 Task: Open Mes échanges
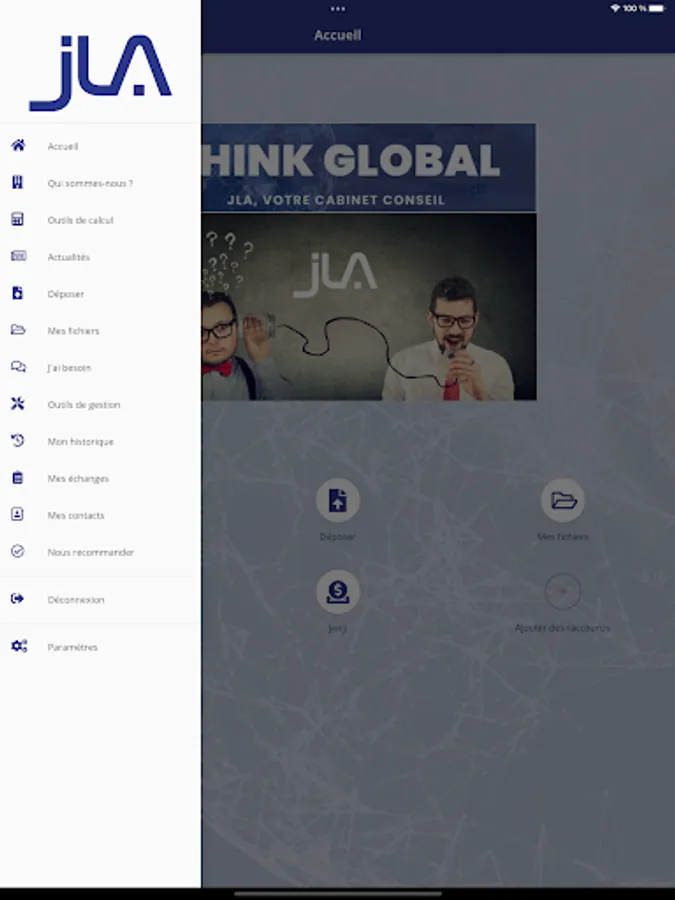click(x=78, y=478)
